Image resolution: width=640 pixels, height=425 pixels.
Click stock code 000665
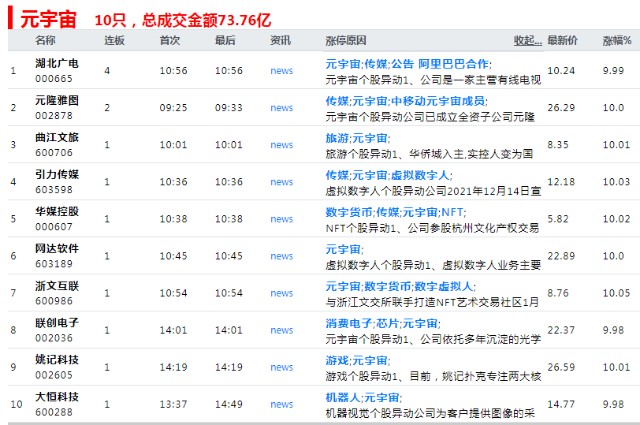54,79
